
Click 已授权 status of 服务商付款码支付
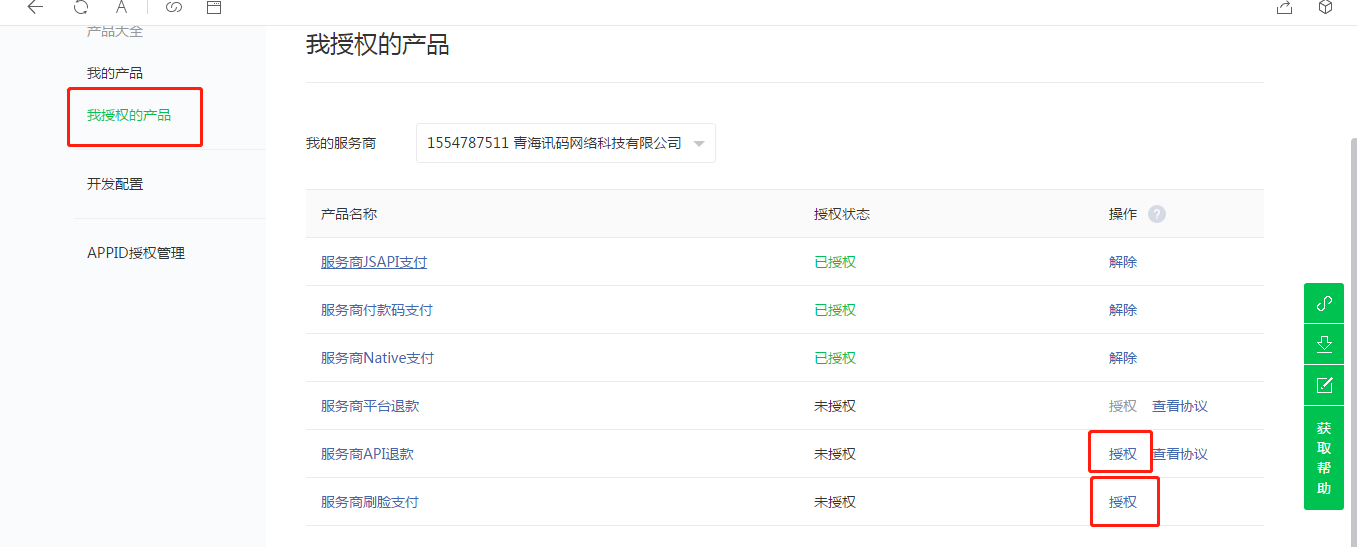835,310
